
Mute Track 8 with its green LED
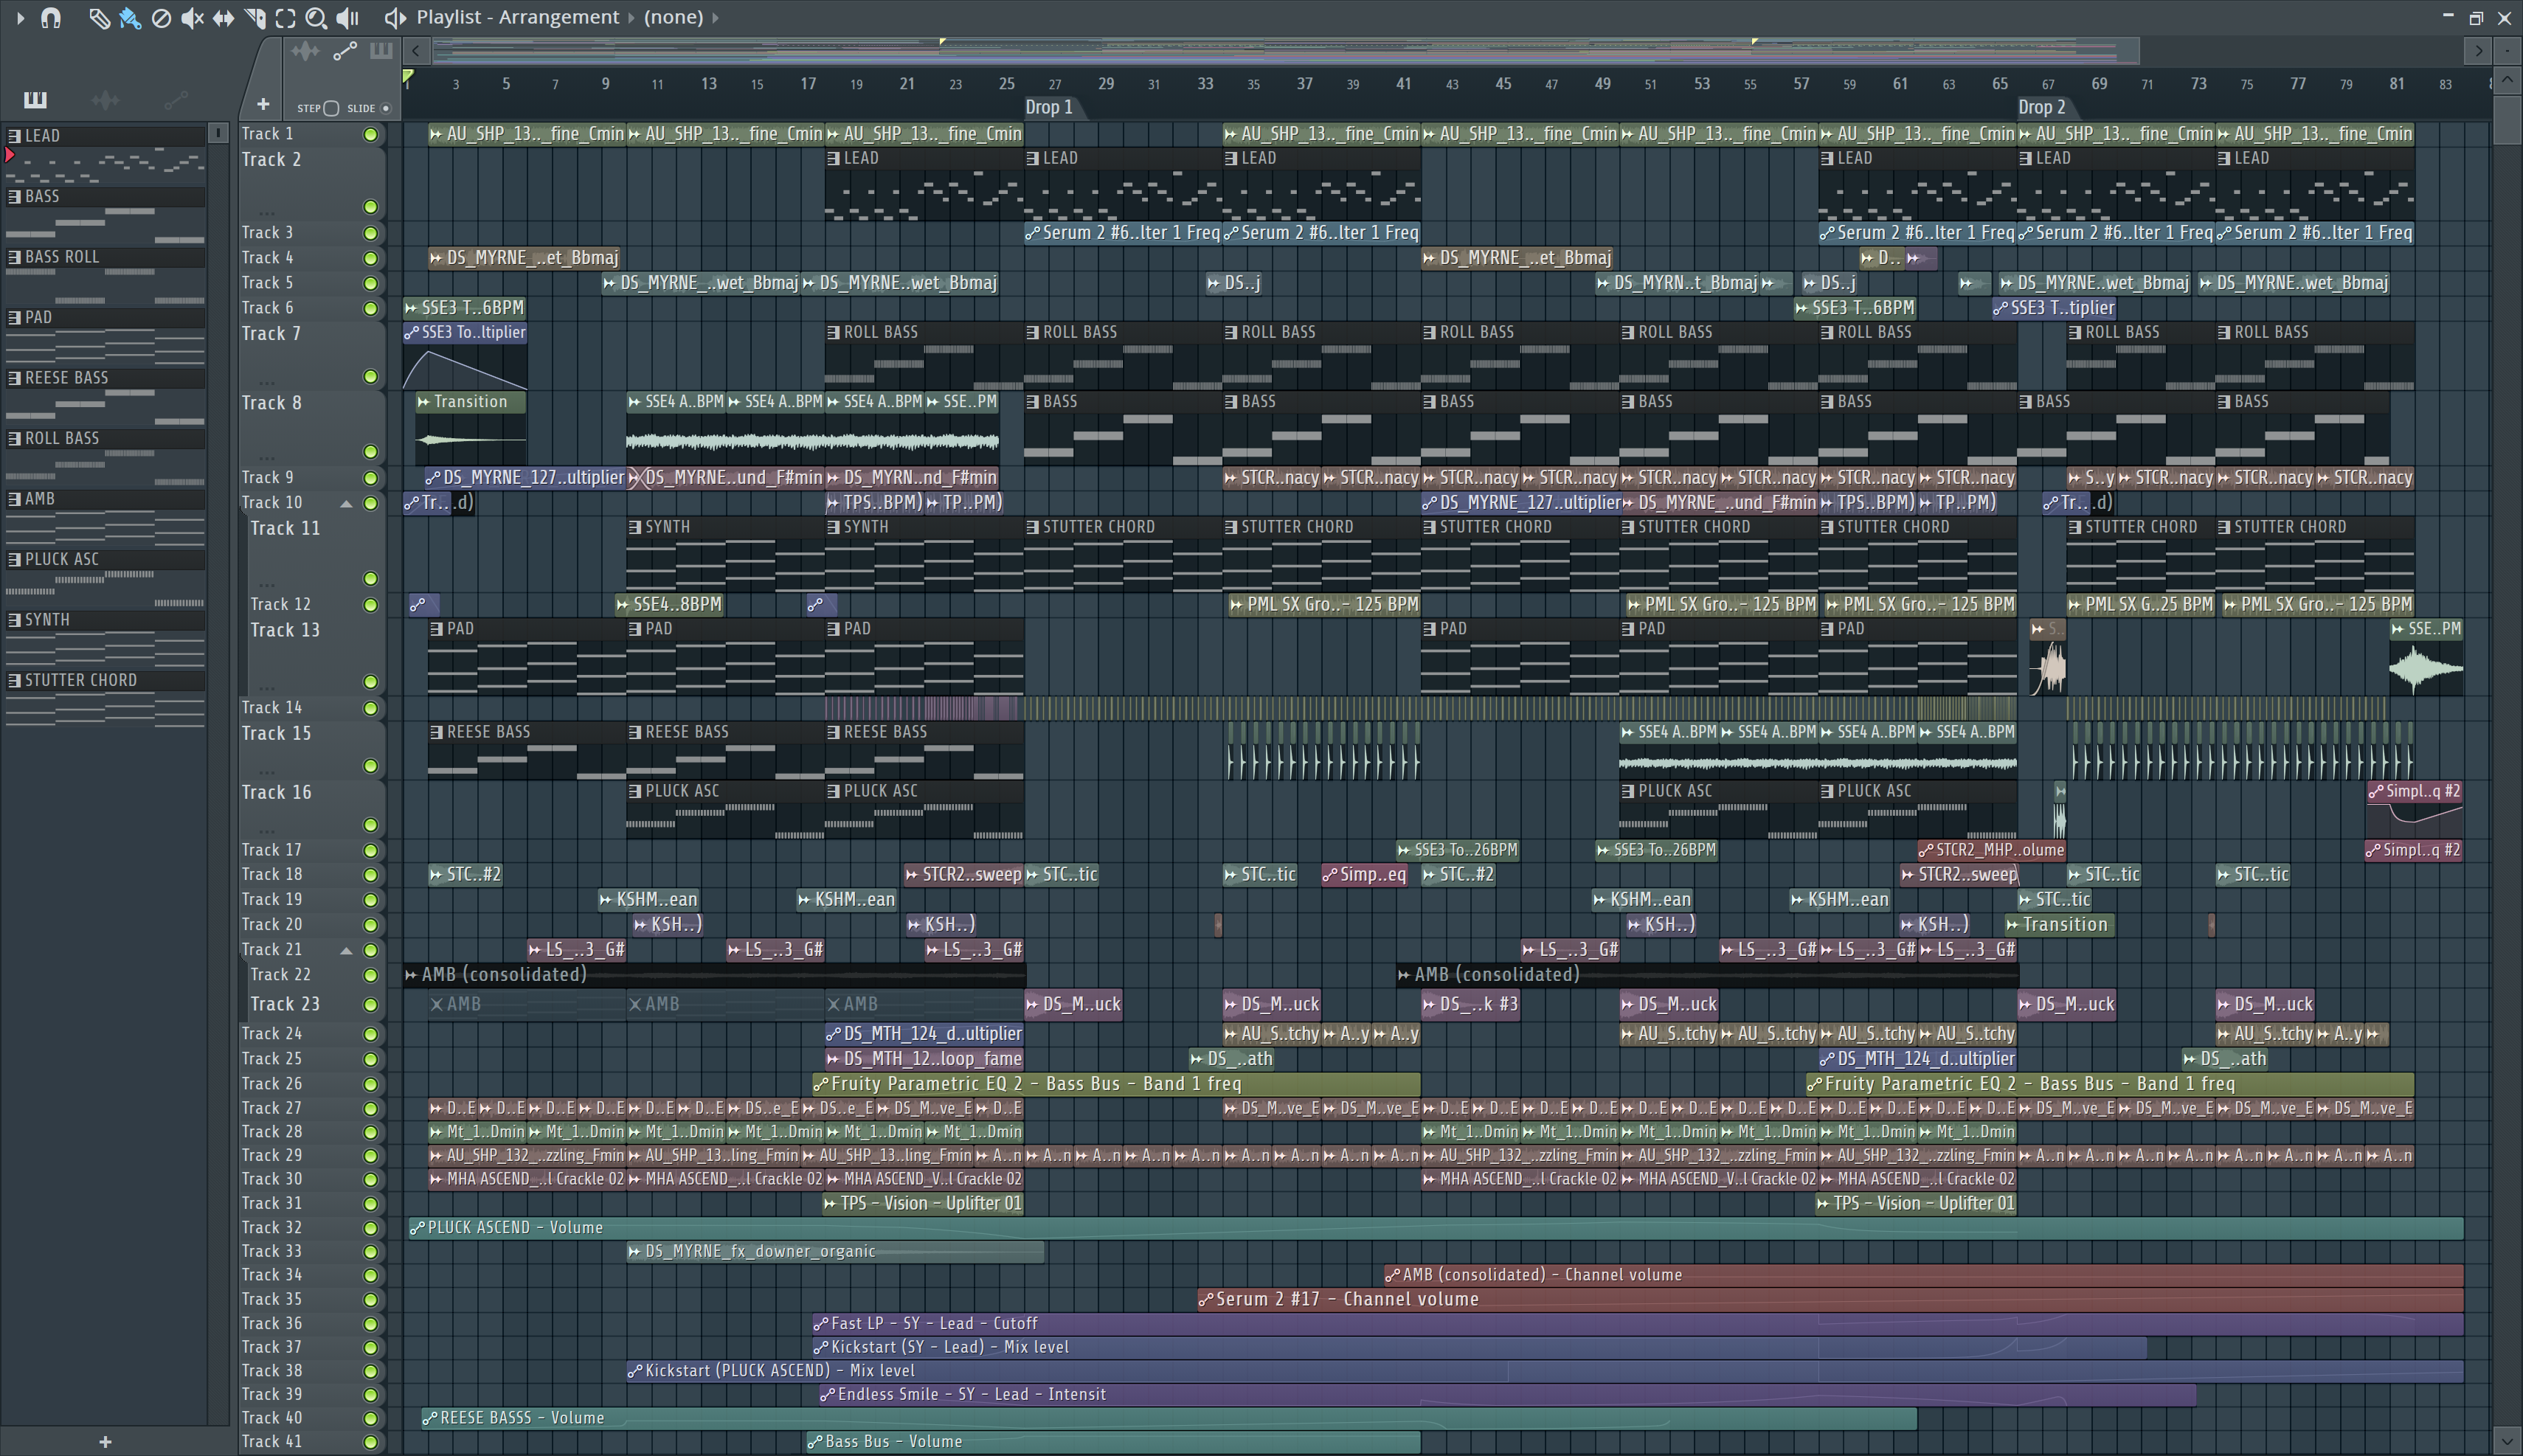[x=370, y=451]
